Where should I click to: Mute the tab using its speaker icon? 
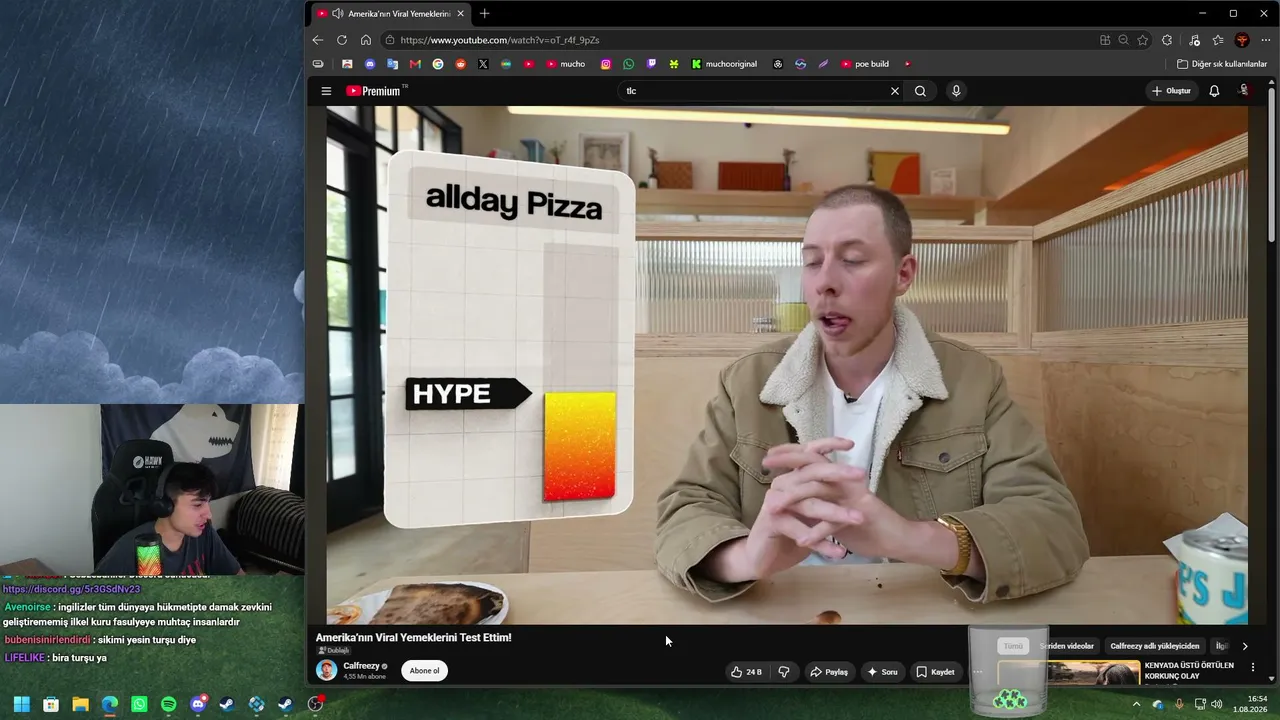coord(338,13)
